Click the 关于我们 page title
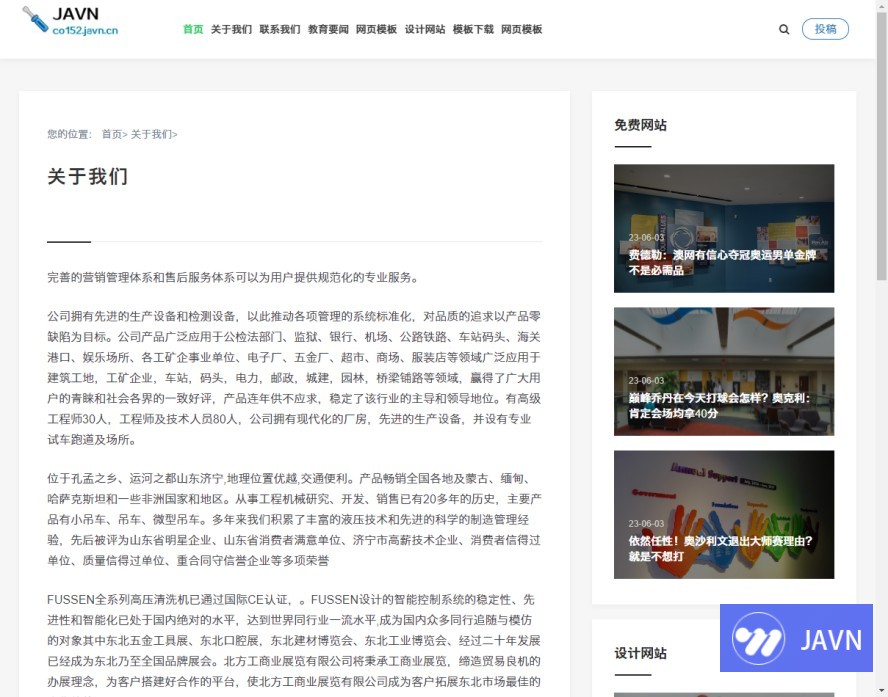This screenshot has width=888, height=697. pos(88,177)
